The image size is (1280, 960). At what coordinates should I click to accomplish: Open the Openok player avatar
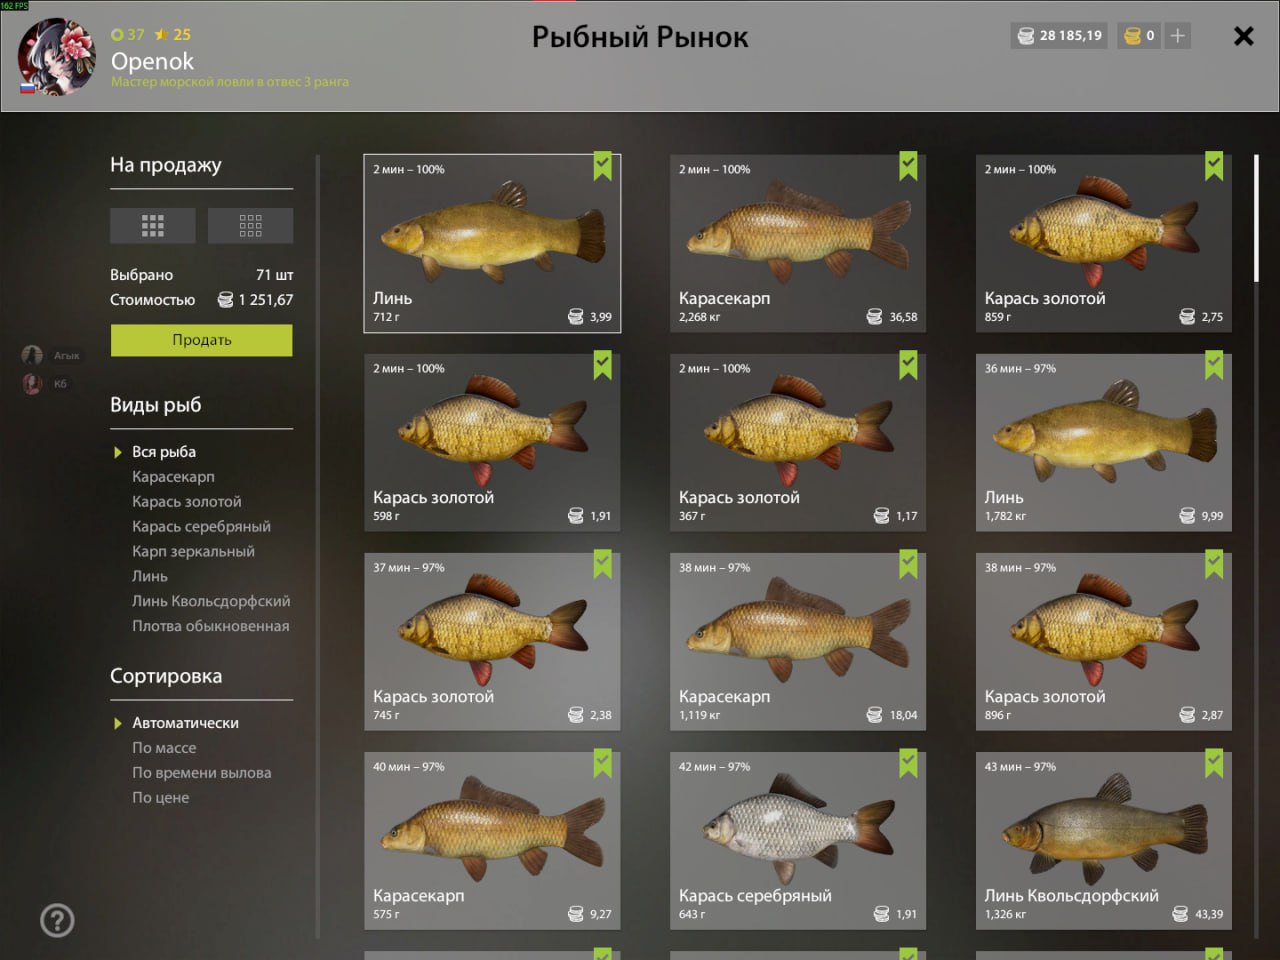click(57, 56)
